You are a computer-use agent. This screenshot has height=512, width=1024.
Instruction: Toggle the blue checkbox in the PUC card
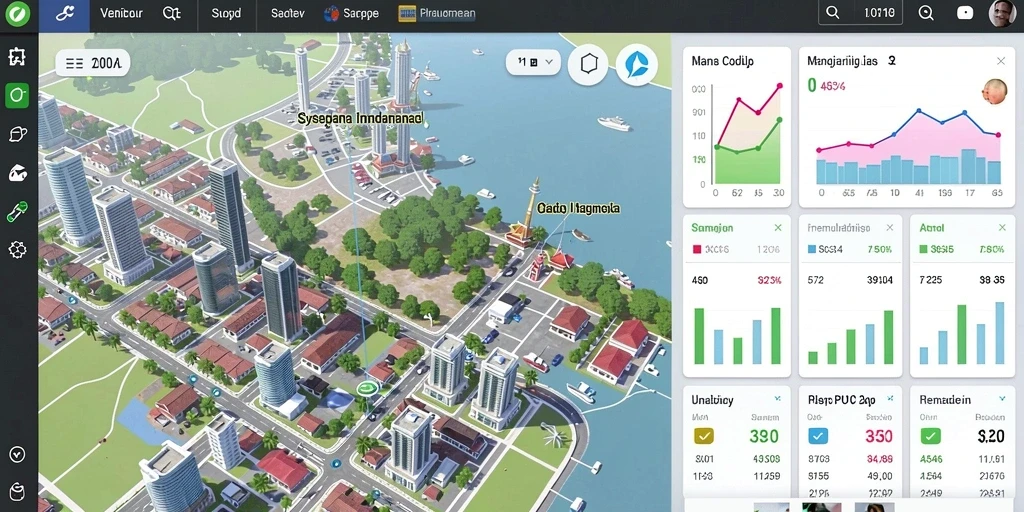pos(818,436)
